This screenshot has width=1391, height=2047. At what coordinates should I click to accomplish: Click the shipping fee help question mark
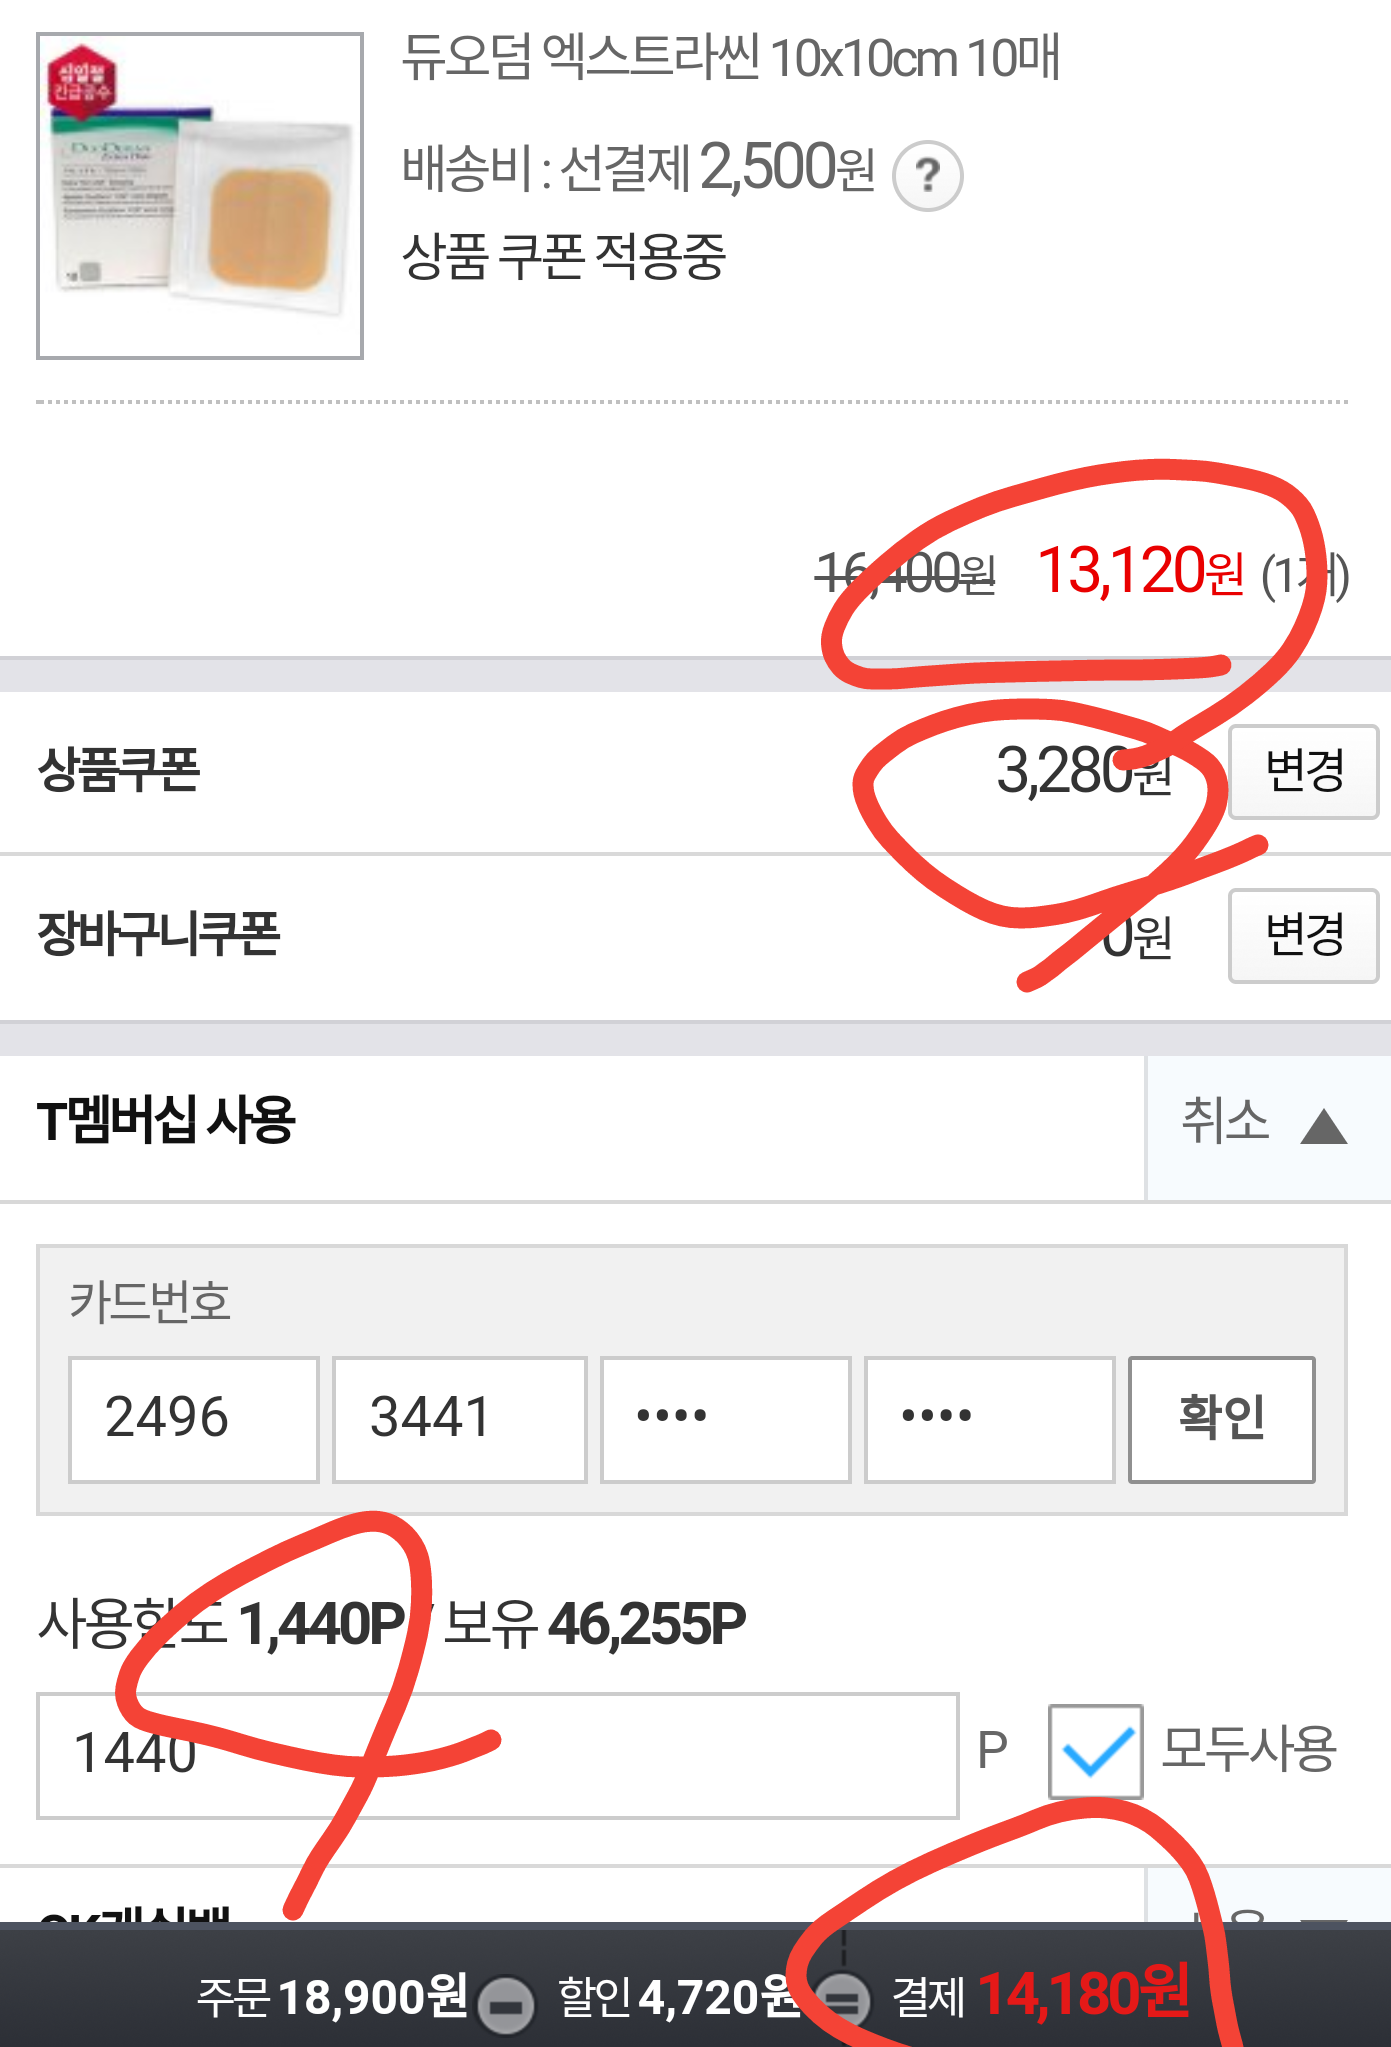click(927, 176)
